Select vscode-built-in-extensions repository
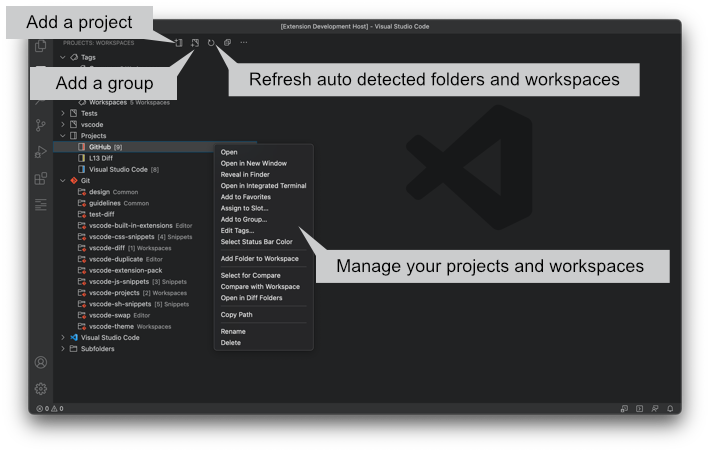The height and width of the screenshot is (453, 710). click(134, 226)
